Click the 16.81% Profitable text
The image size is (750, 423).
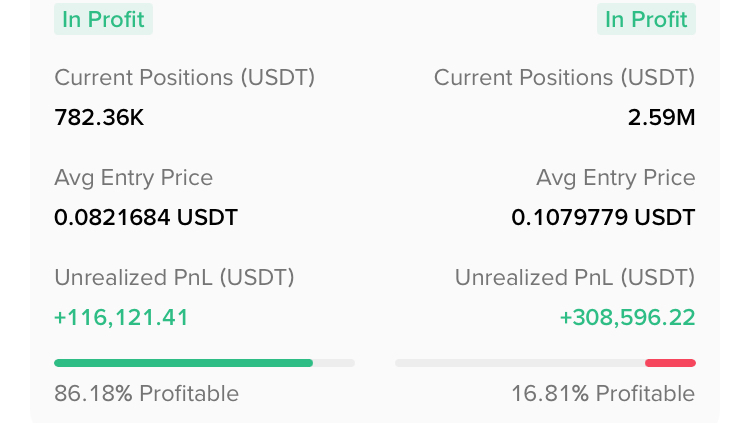click(603, 394)
